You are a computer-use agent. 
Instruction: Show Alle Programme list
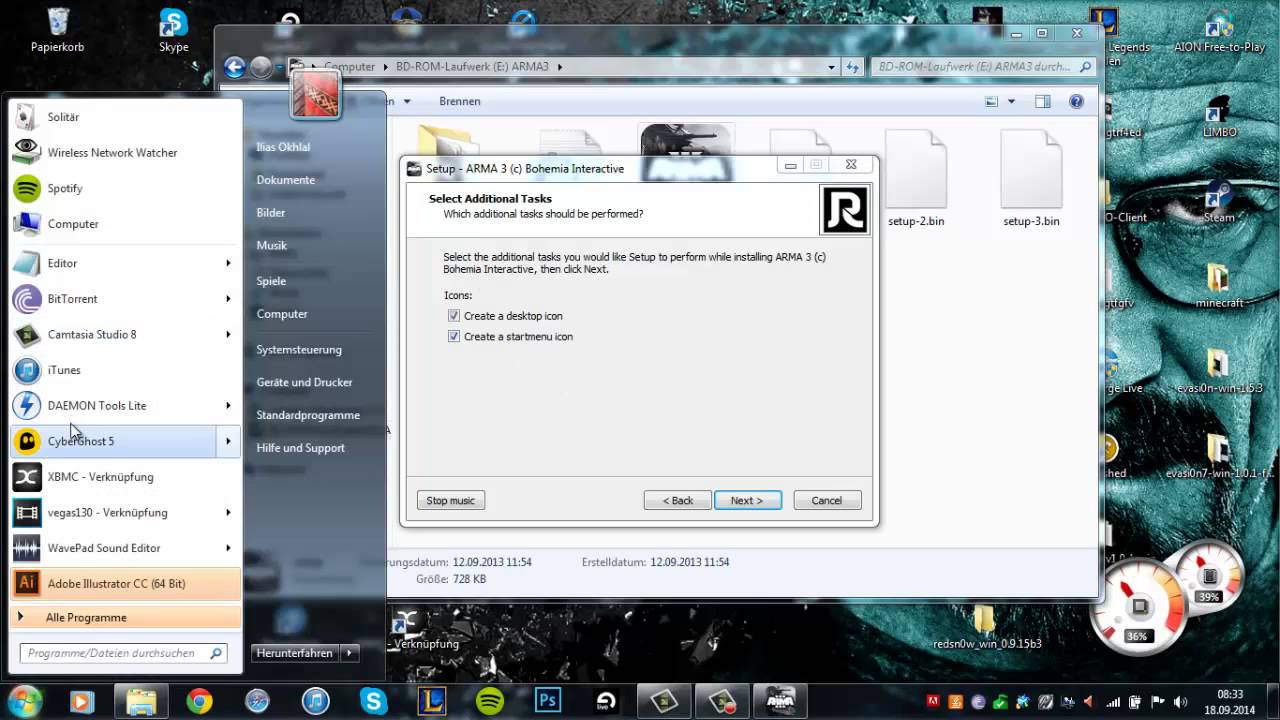click(x=125, y=618)
